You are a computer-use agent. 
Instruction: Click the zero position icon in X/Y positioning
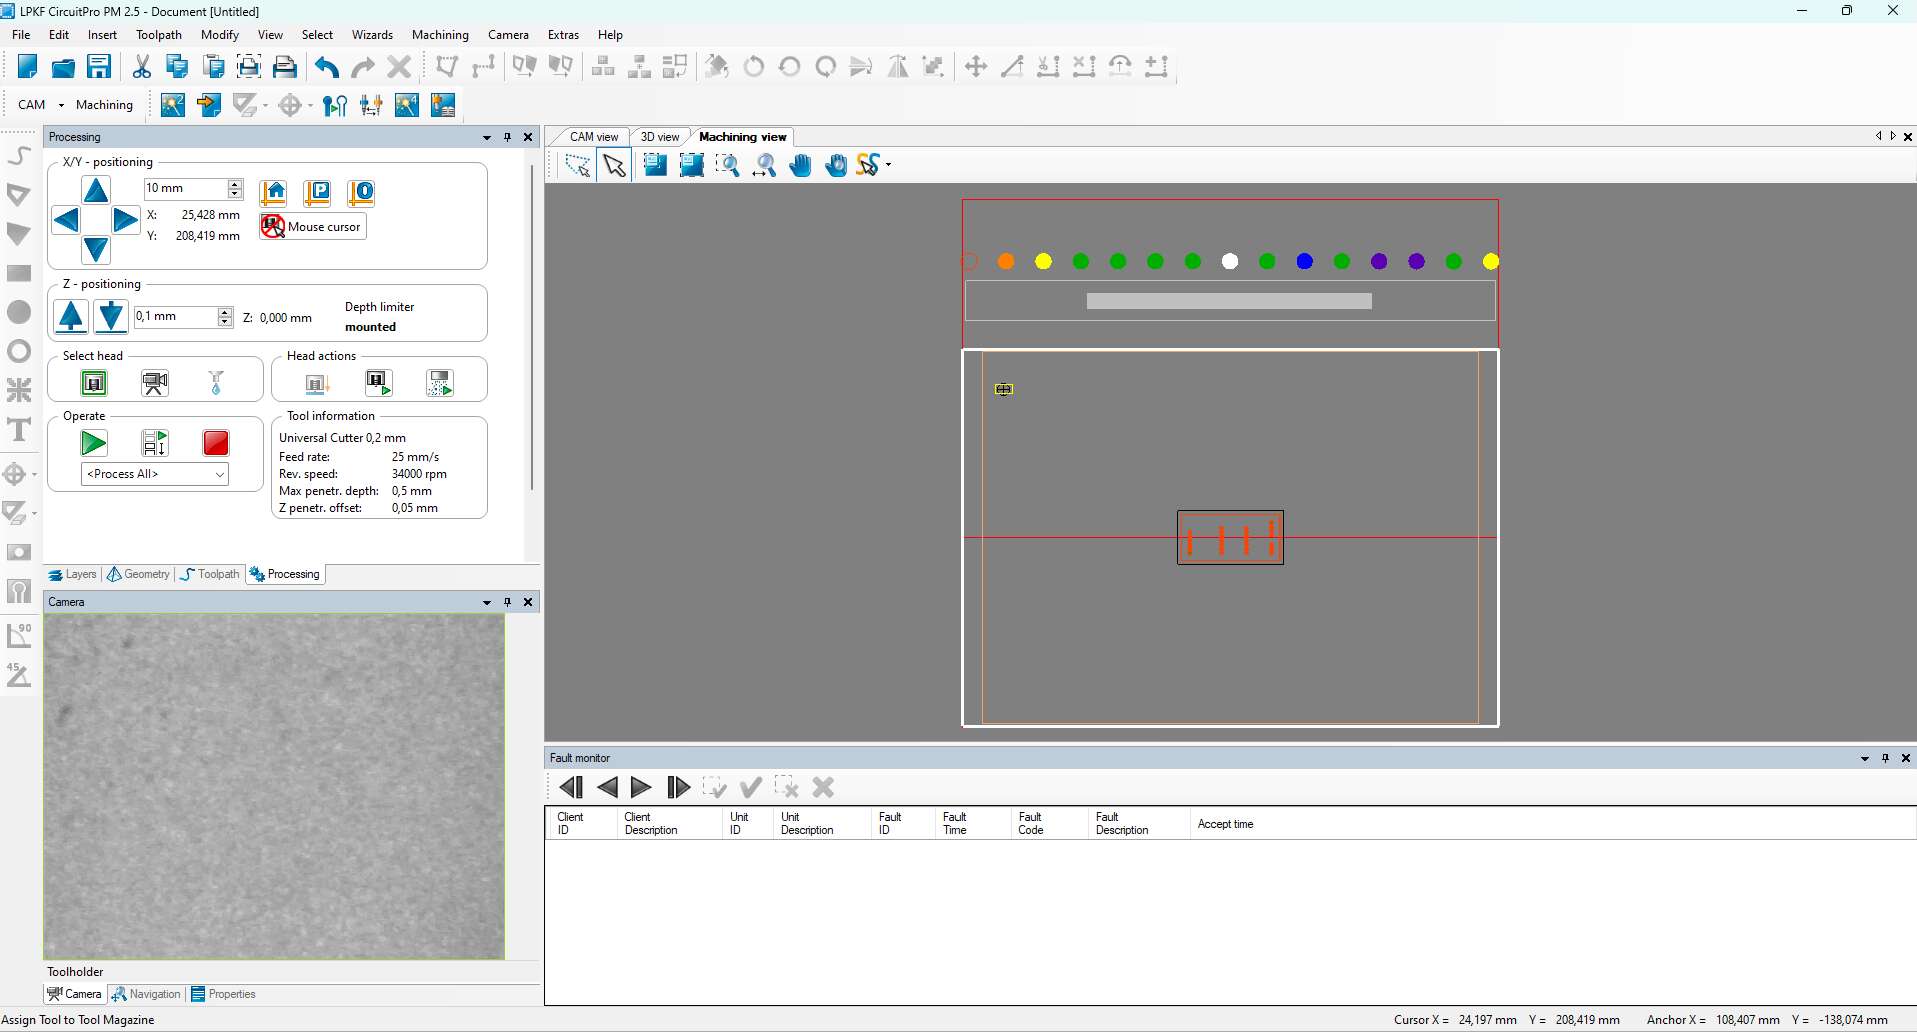pos(361,192)
